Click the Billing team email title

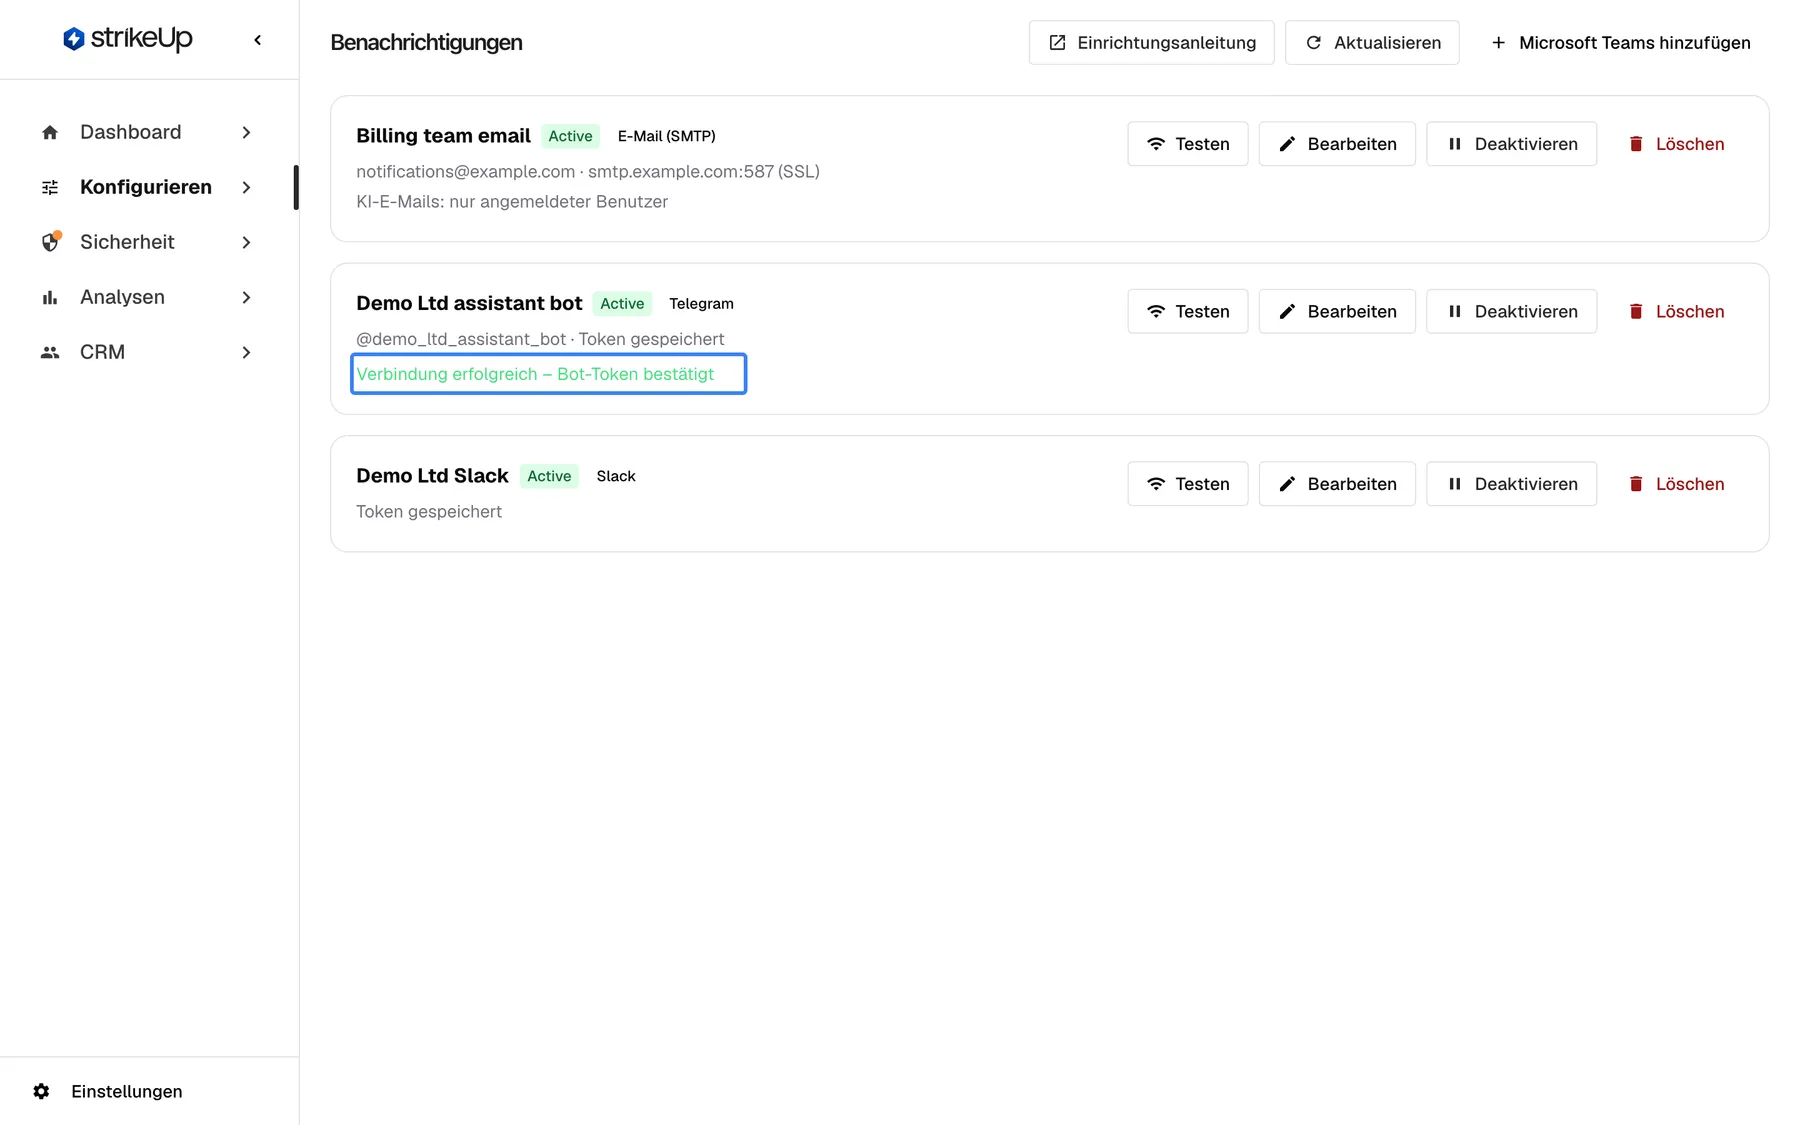[443, 136]
